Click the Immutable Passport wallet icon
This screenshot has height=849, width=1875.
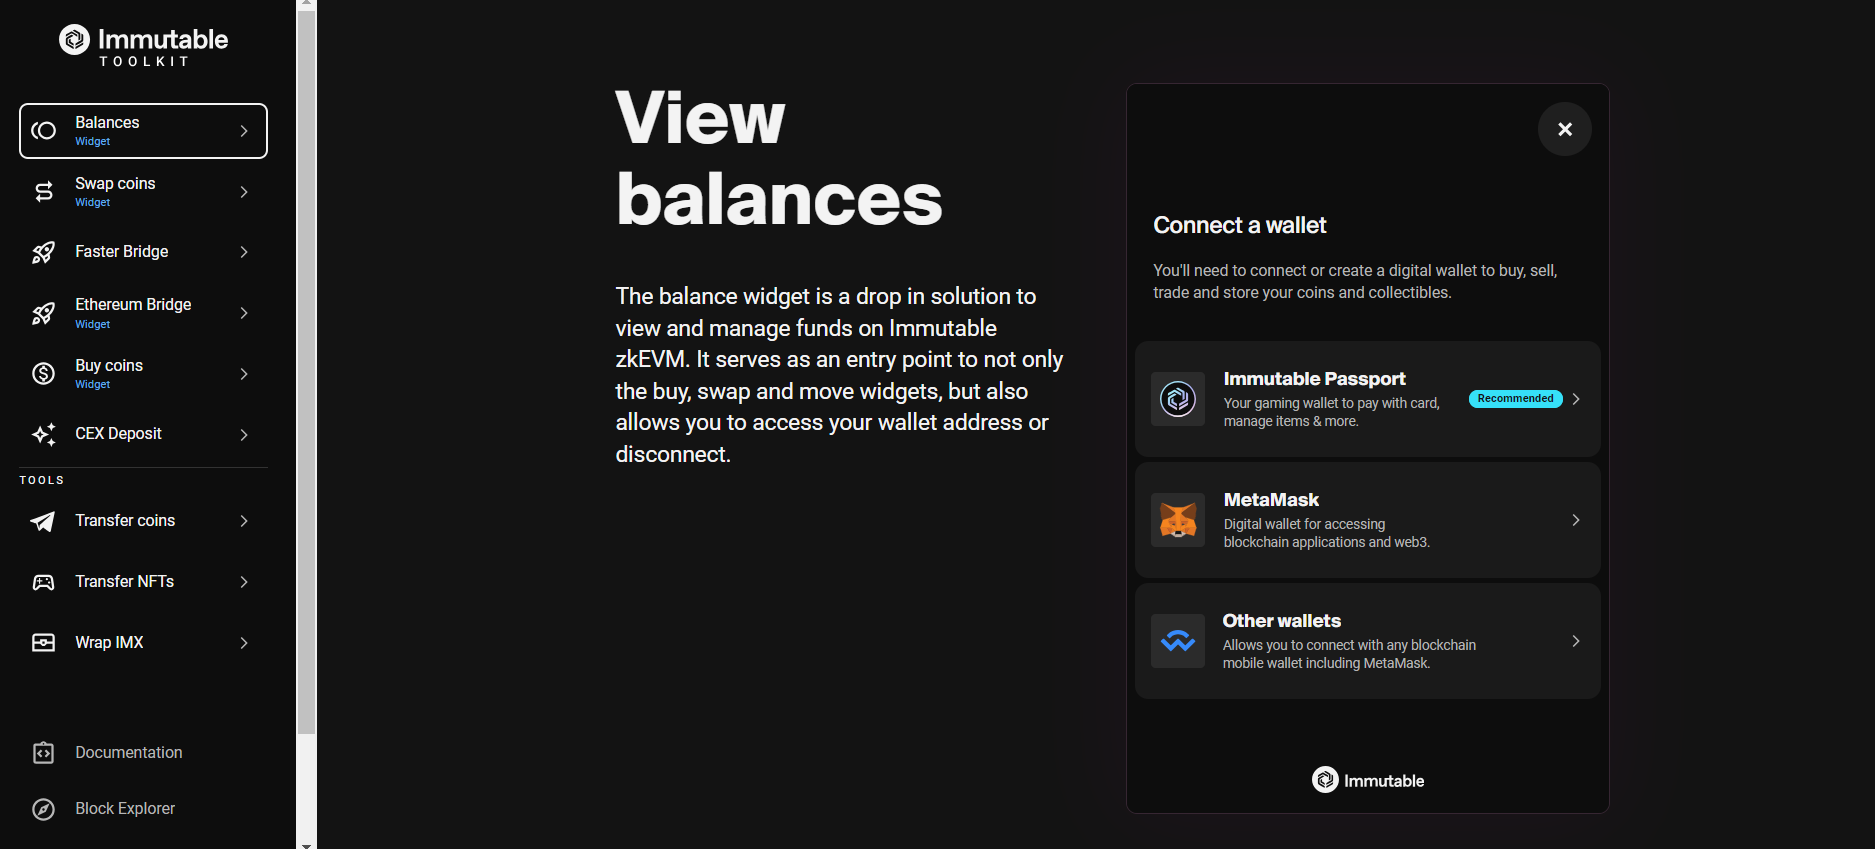[x=1178, y=399]
